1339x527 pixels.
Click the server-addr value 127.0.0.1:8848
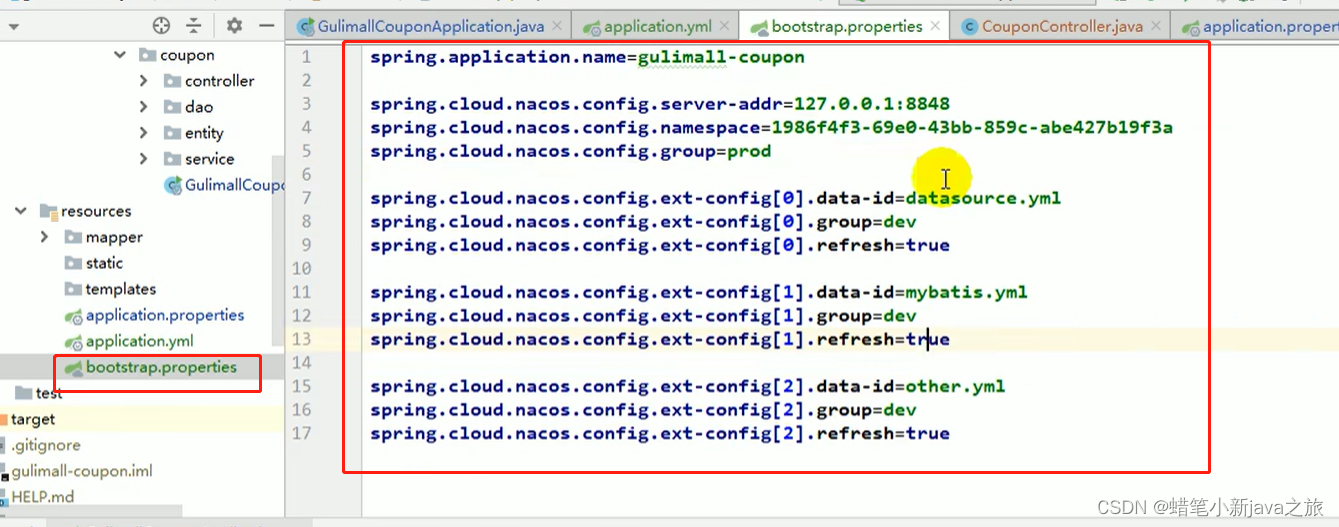[x=872, y=104]
